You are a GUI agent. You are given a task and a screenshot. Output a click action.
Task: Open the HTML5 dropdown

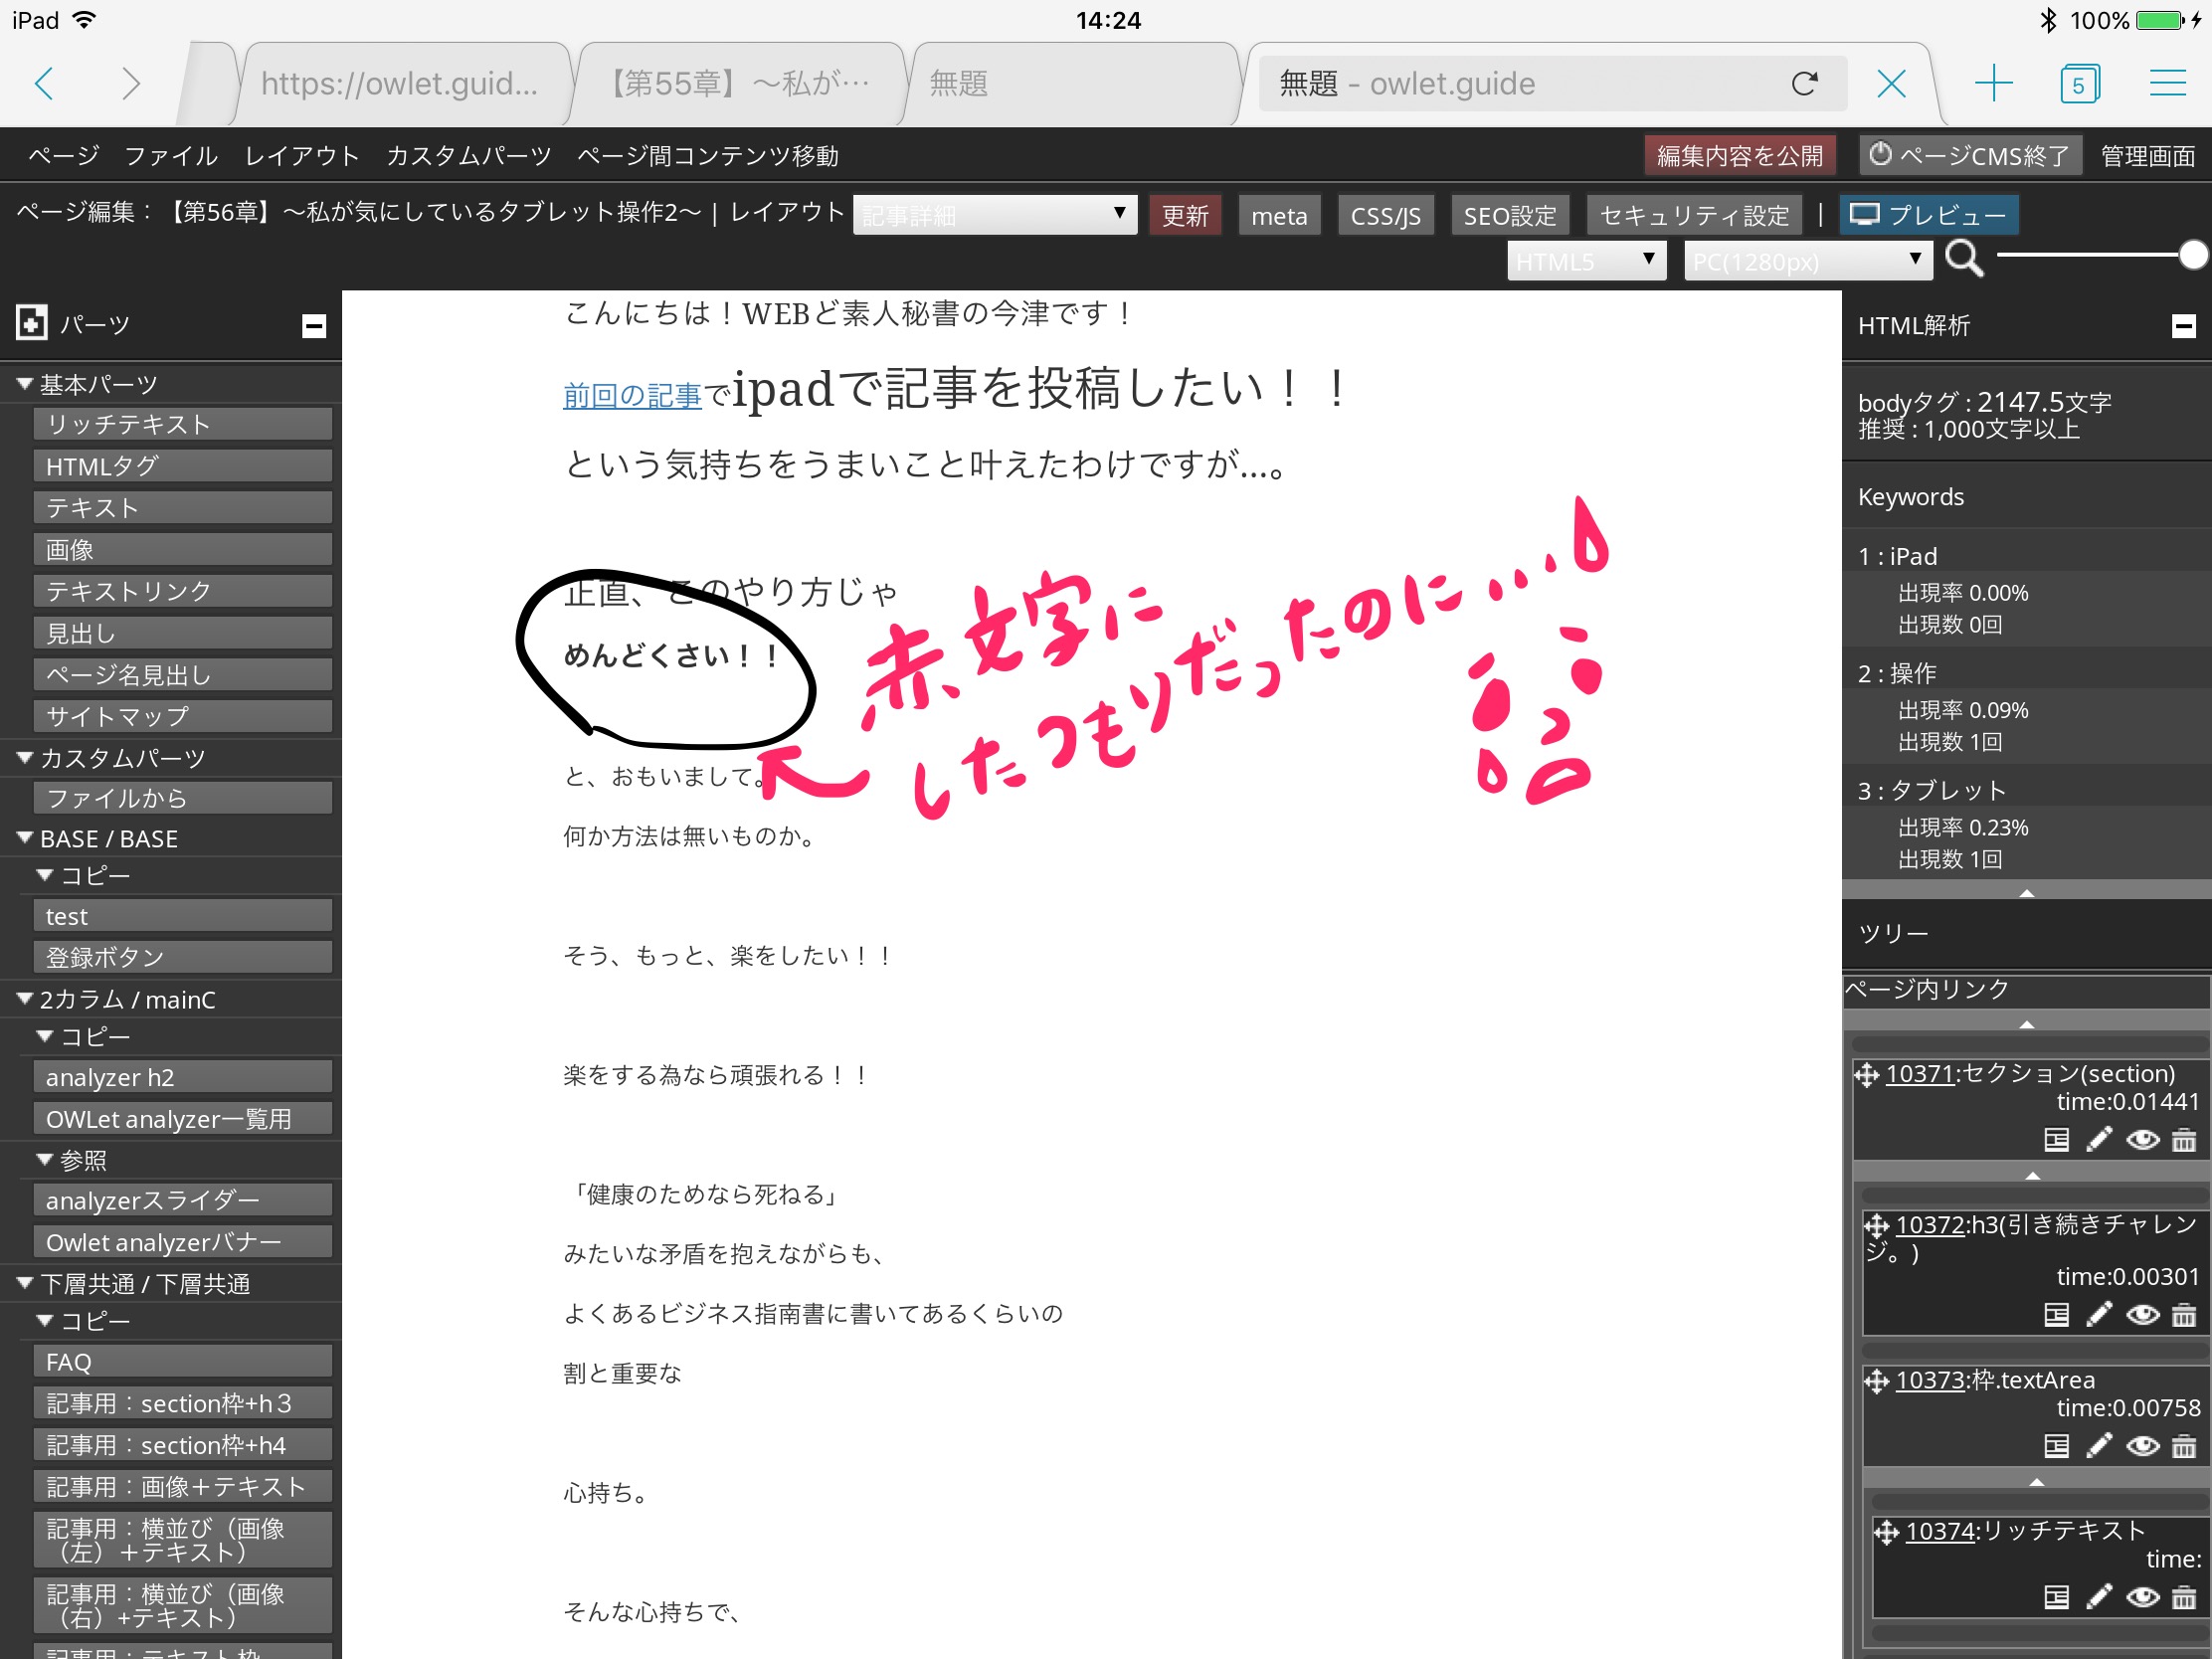[1586, 261]
